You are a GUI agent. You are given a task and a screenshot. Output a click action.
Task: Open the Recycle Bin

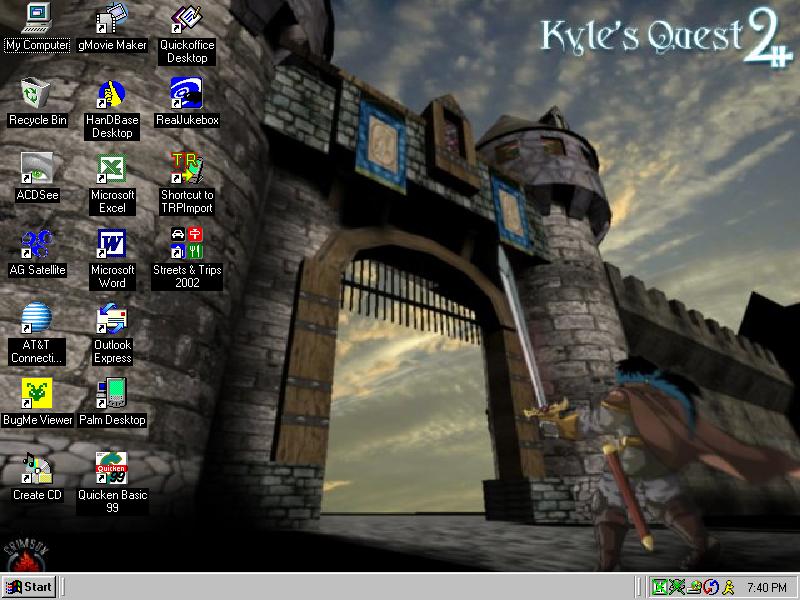point(37,94)
